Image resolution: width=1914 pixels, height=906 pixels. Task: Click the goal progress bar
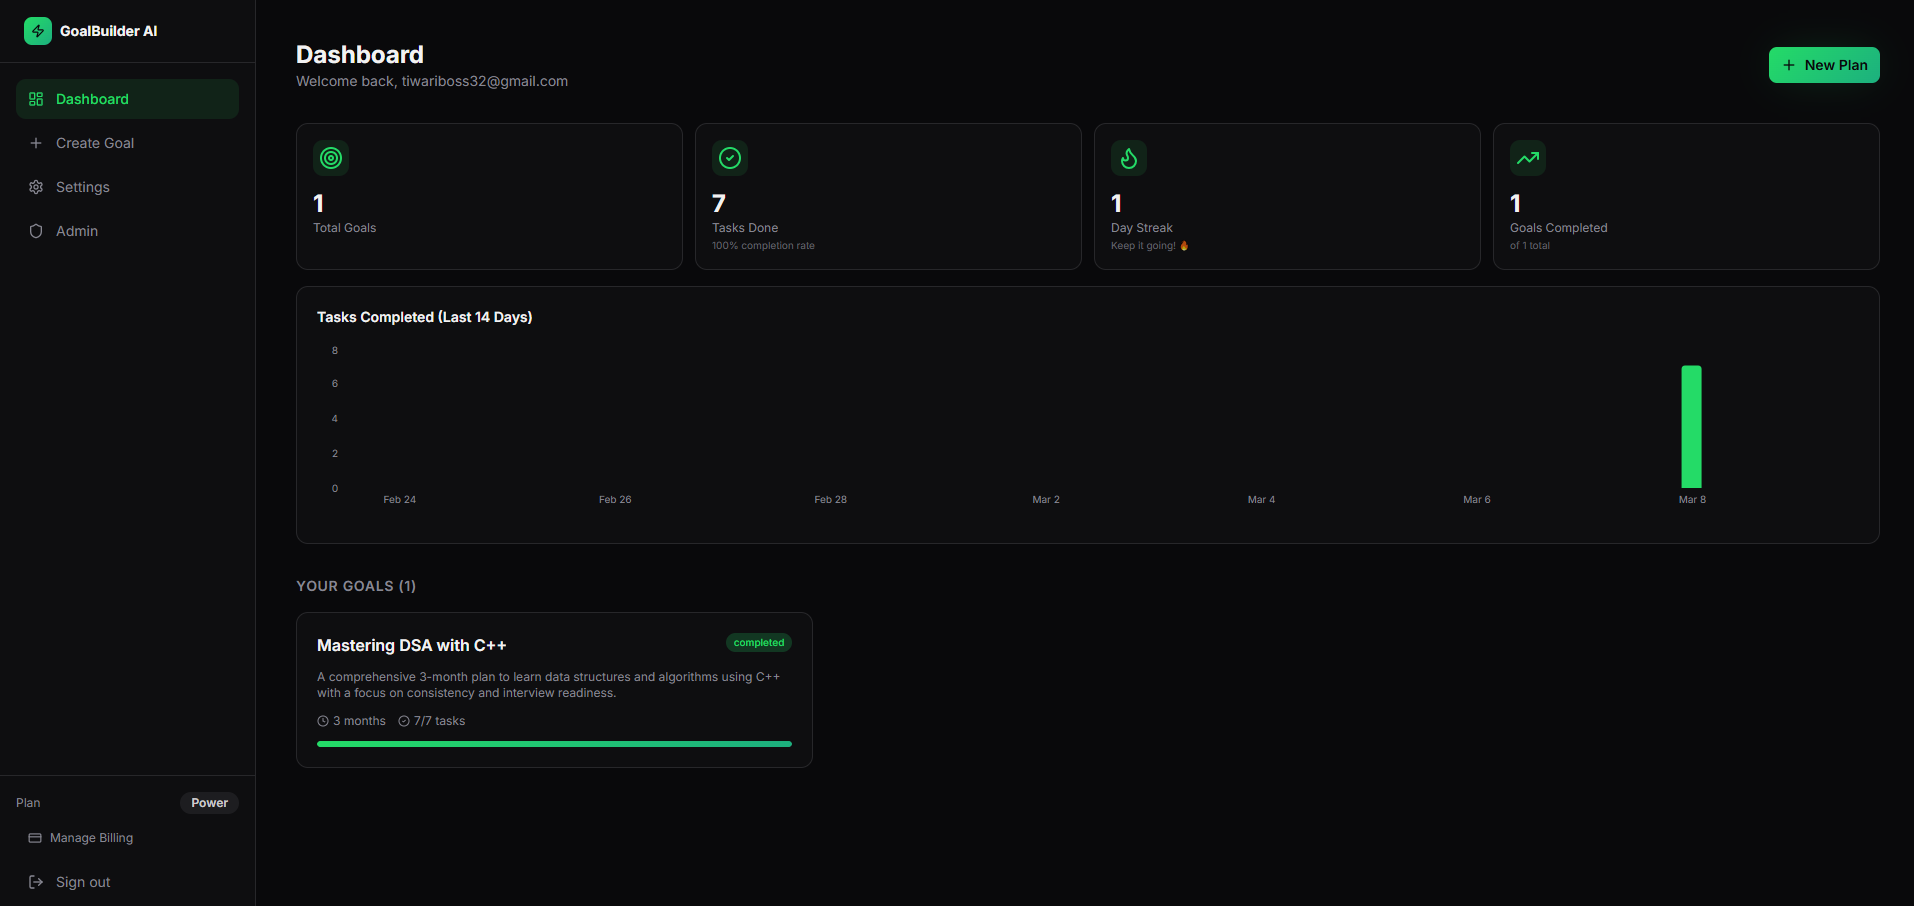553,744
